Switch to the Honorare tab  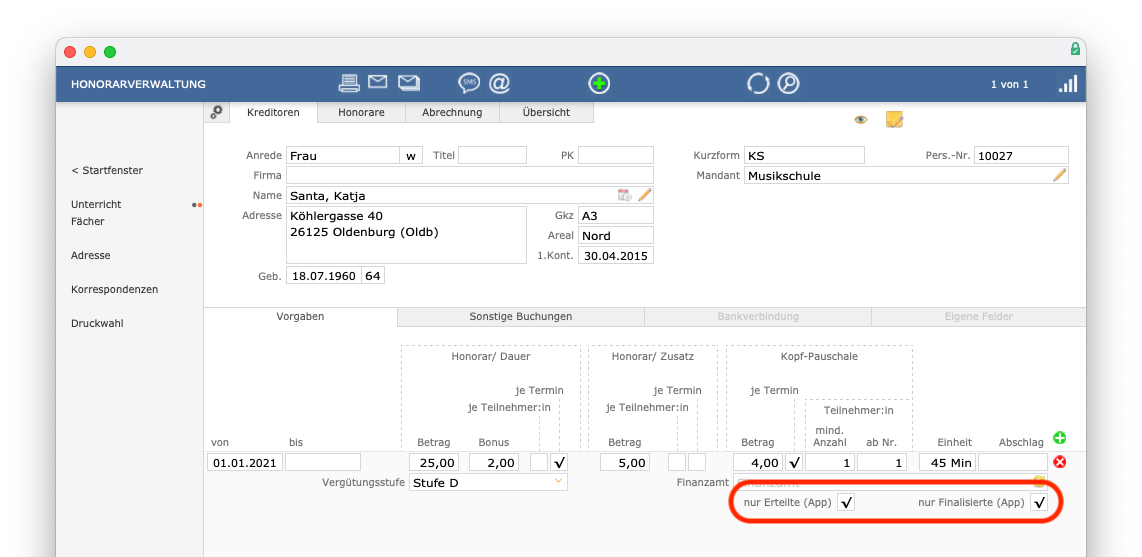click(361, 112)
